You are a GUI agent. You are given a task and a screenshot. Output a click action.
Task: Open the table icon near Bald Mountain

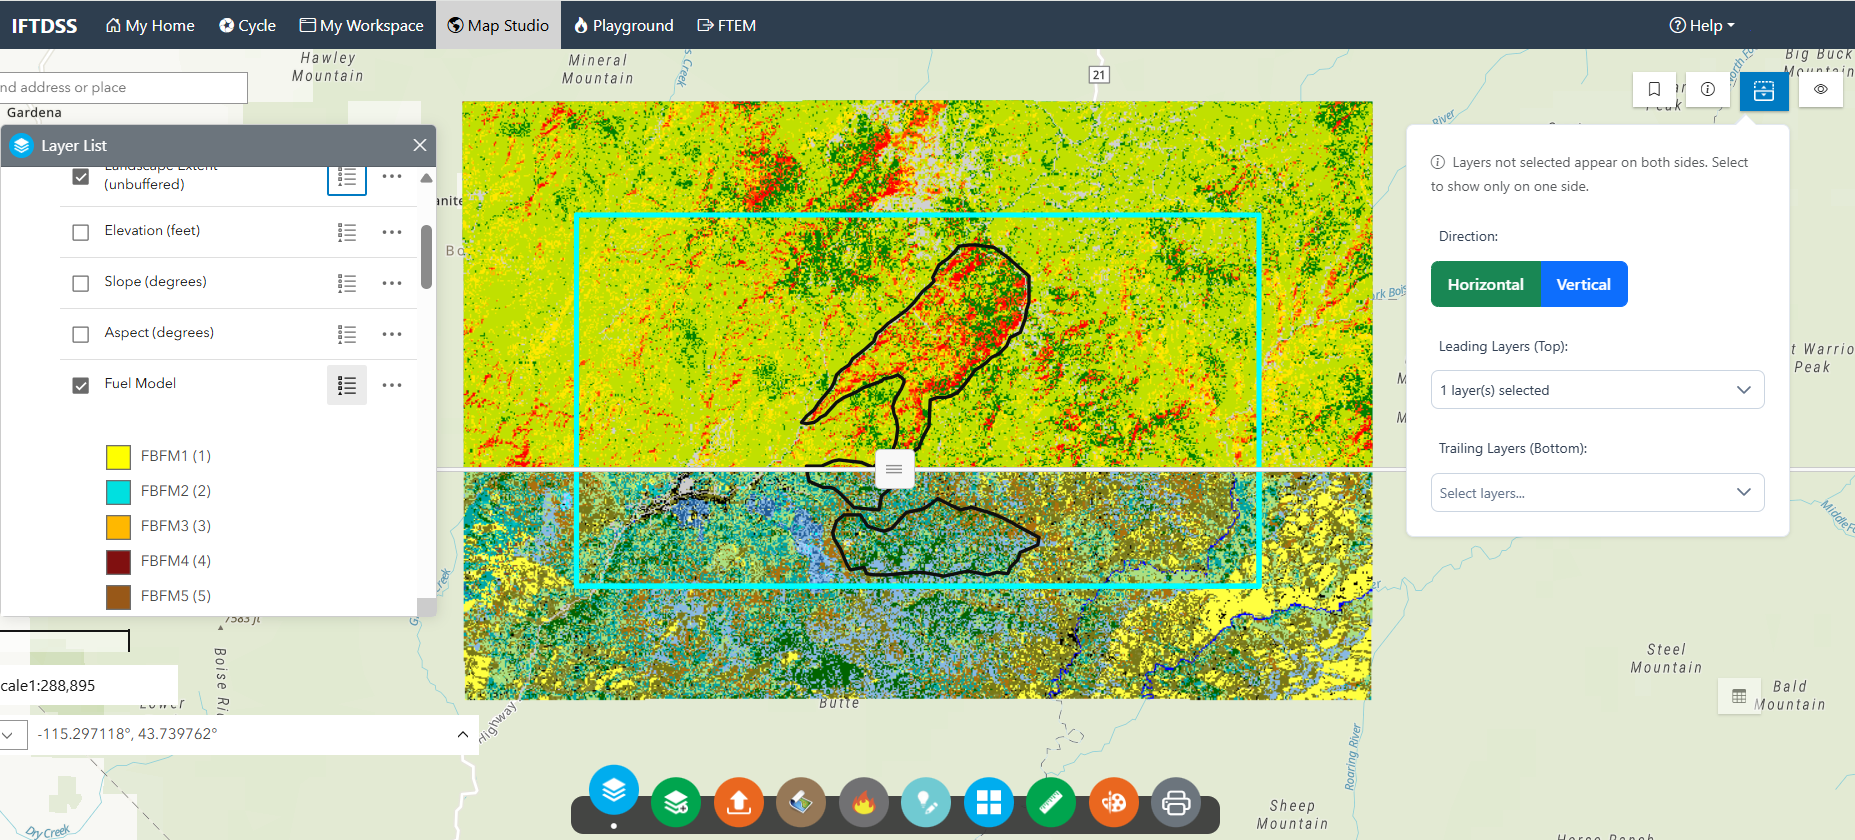click(x=1739, y=696)
